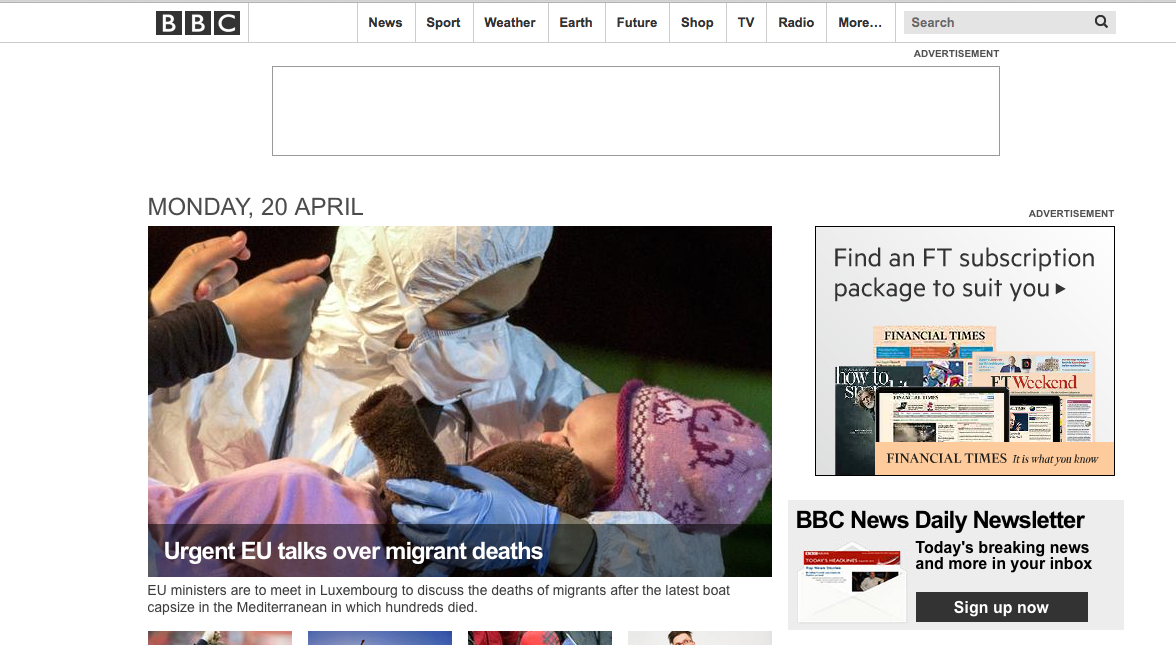Screen dimensions: 1176x645
Task: Click the BBC News Daily Newsletter heading
Action: 940,520
